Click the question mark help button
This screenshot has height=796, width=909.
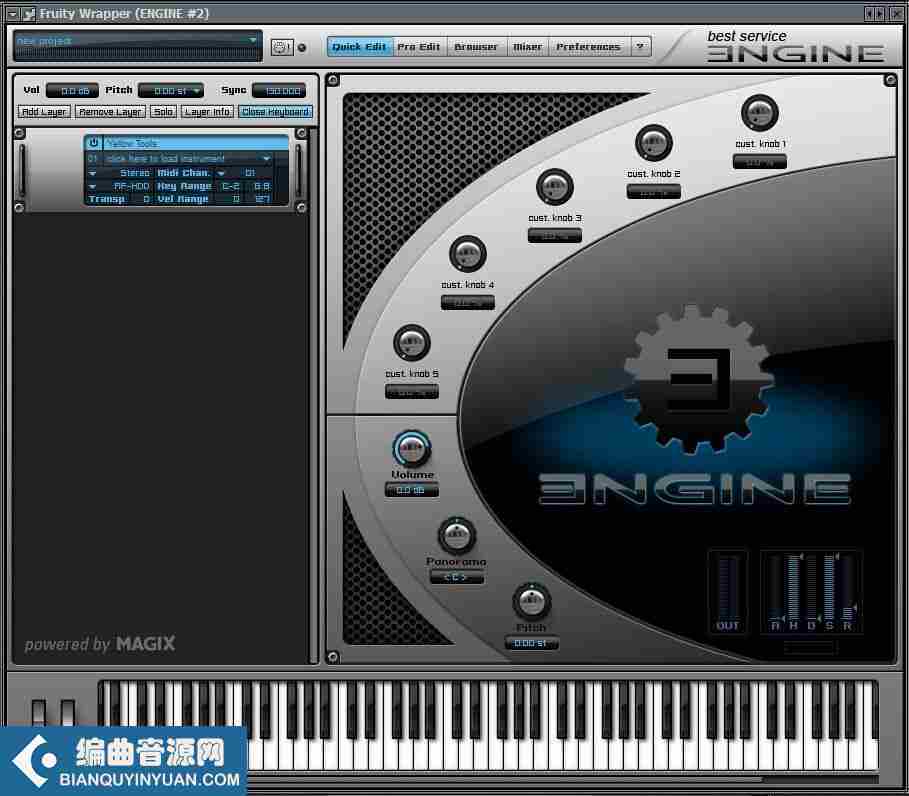[x=640, y=46]
